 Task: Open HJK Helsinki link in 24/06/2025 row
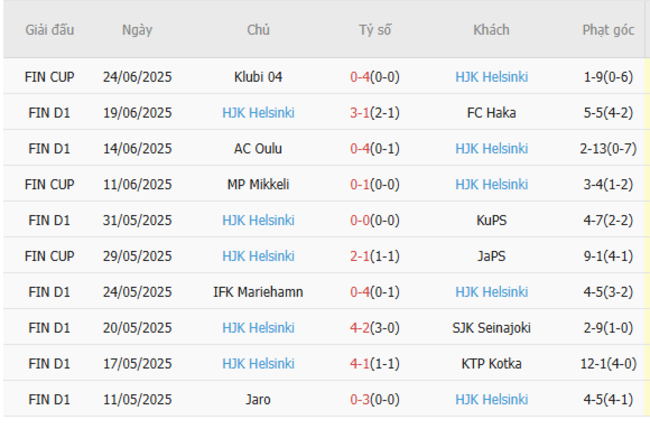[x=491, y=77]
